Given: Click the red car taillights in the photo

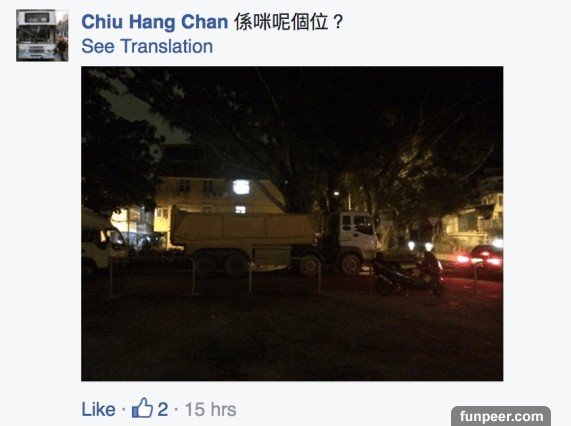Looking at the screenshot, I should click(480, 259).
